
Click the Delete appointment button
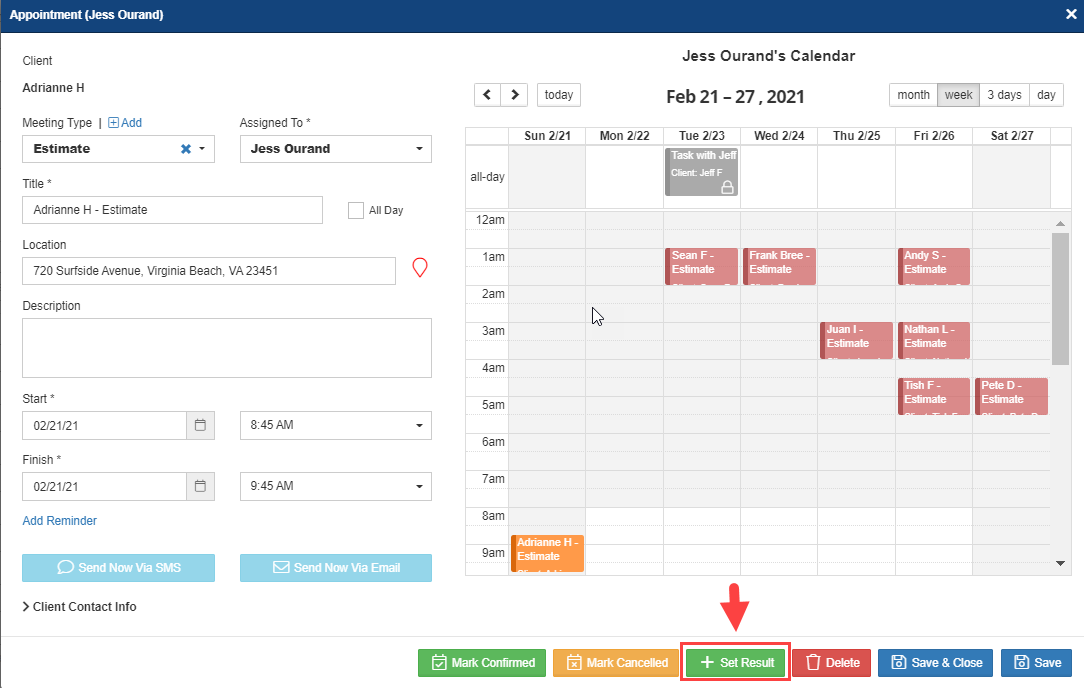click(x=832, y=662)
